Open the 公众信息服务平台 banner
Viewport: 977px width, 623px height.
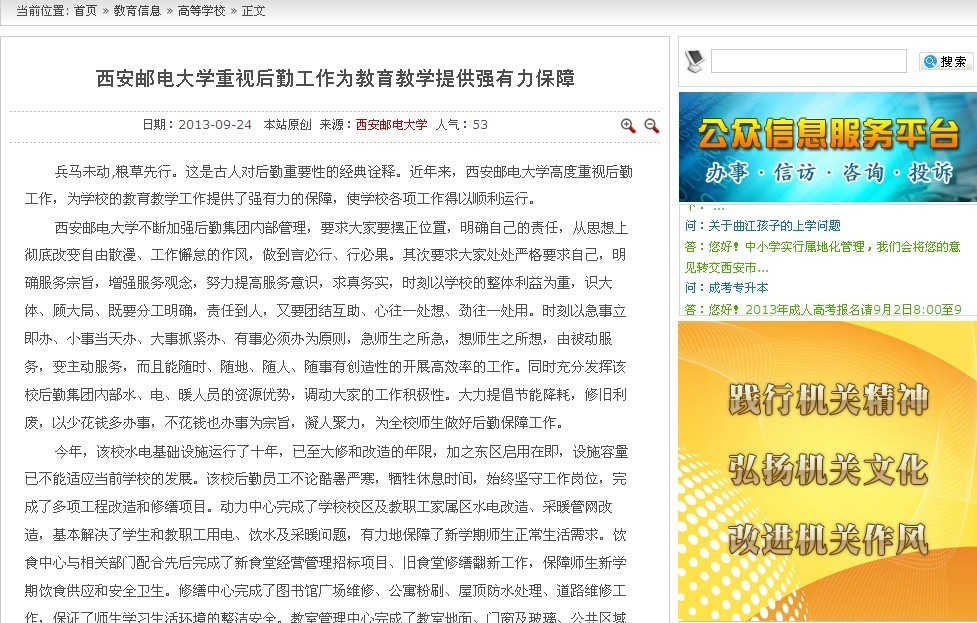pos(827,147)
